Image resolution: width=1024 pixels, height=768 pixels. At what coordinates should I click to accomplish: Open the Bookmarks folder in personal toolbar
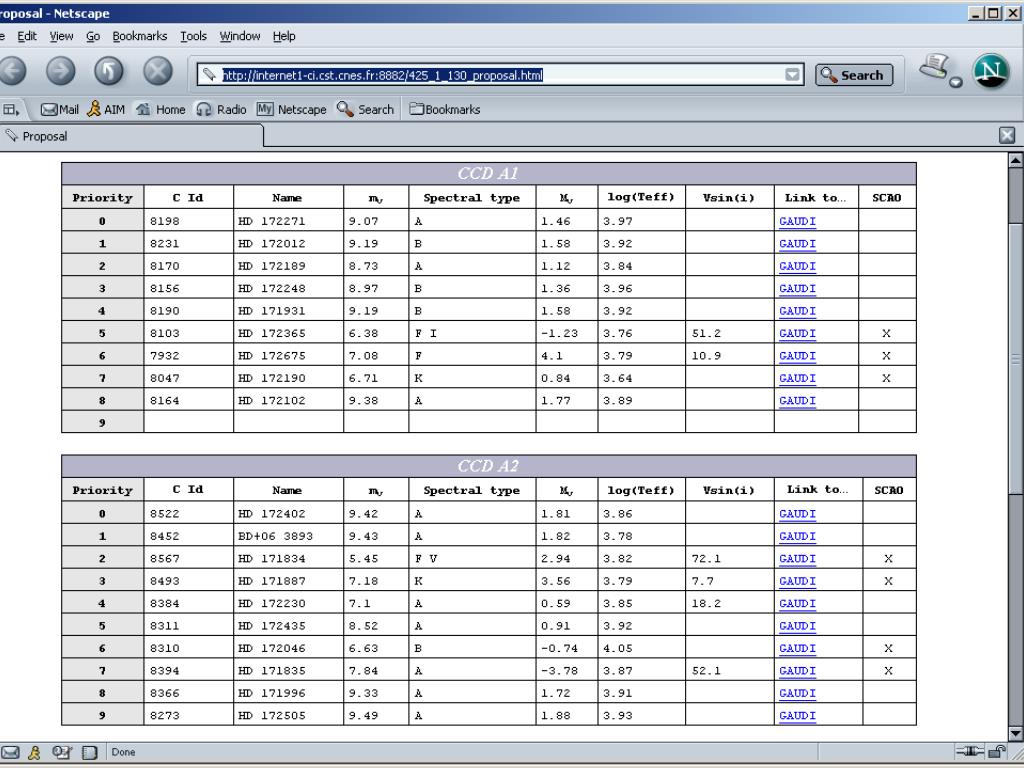445,110
